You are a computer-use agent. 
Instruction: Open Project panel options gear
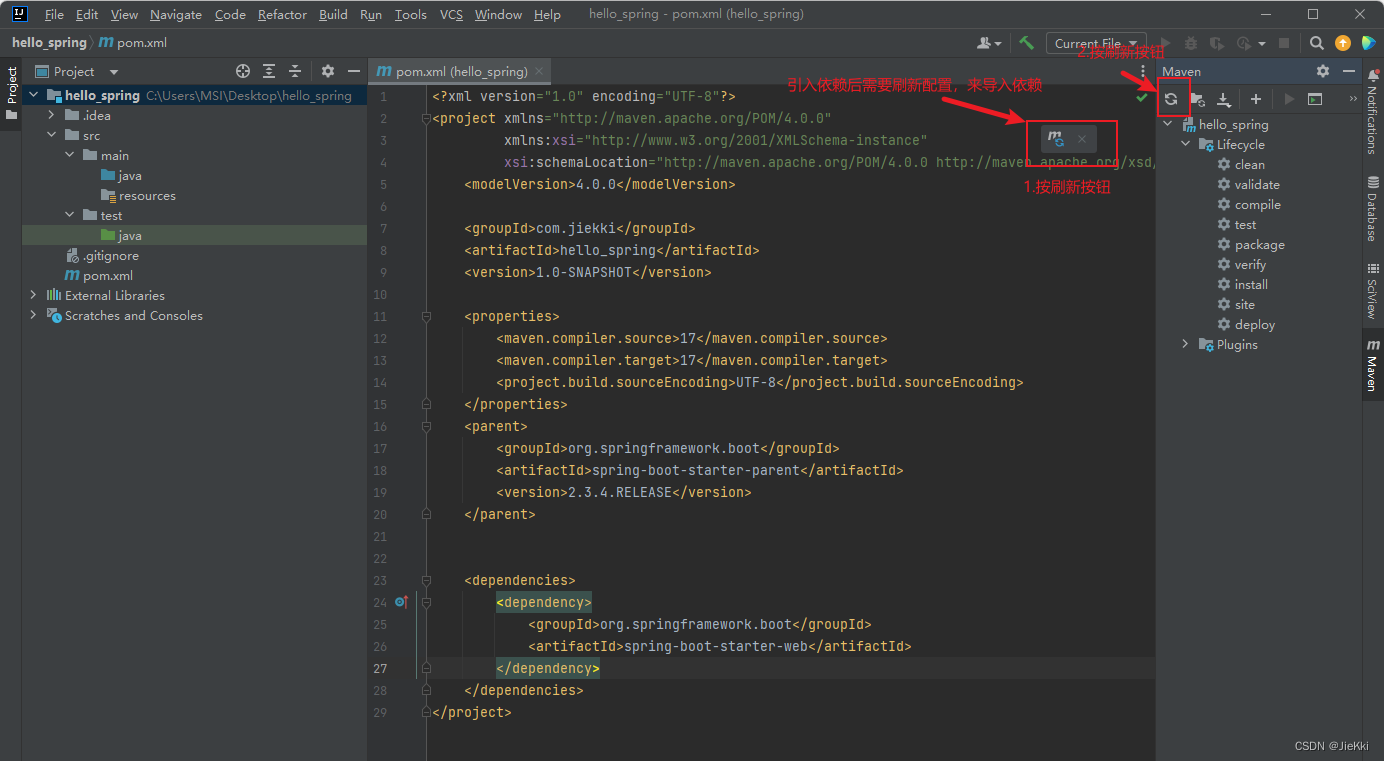(x=328, y=71)
